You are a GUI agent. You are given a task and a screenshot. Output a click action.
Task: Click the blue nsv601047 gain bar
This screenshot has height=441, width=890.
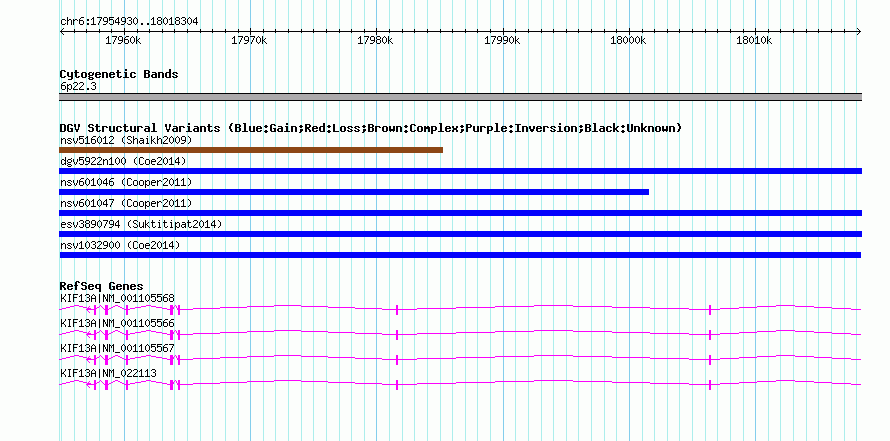click(x=460, y=213)
